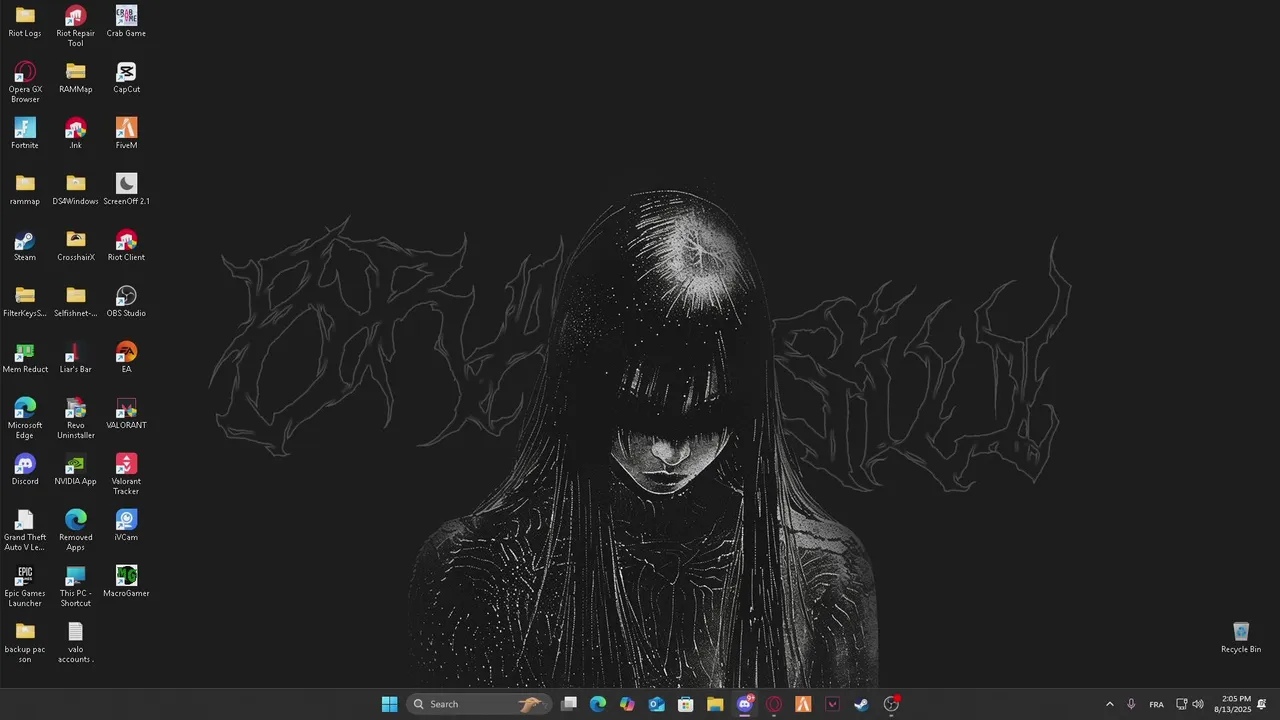The height and width of the screenshot is (720, 1280).
Task: Open the DS4Windows folder
Action: pos(76,190)
